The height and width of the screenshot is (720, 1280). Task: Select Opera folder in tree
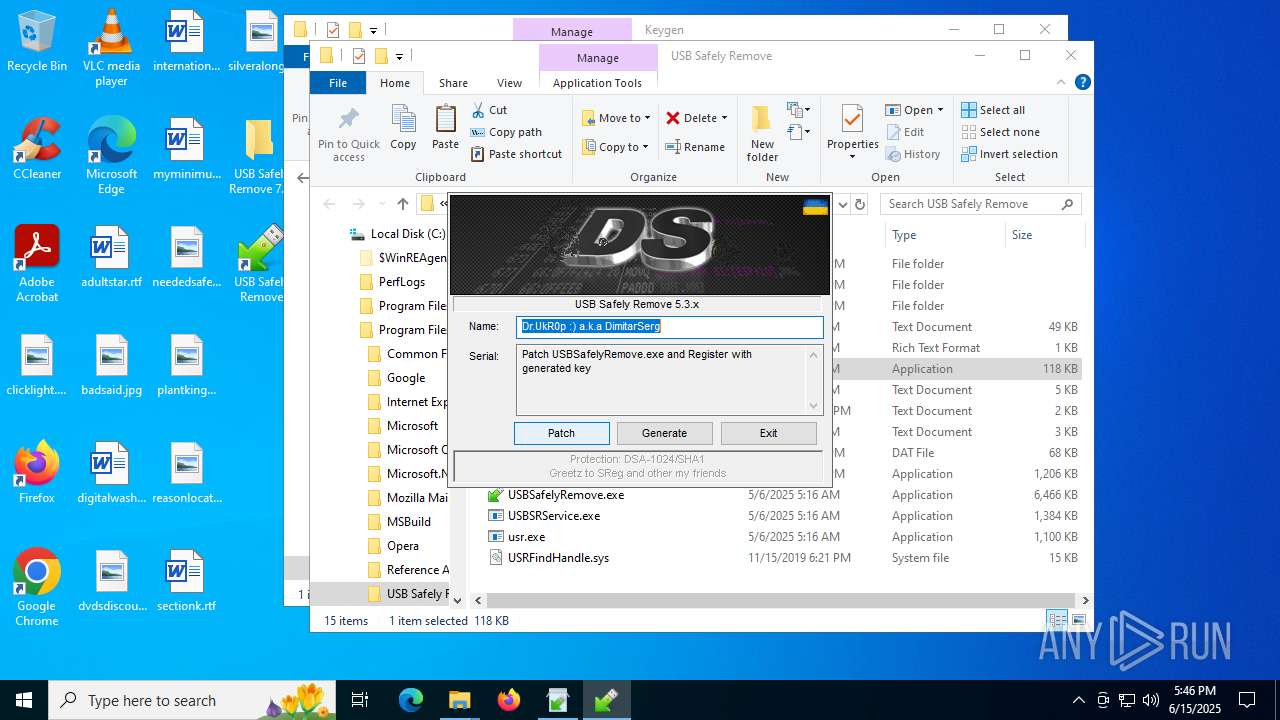pyautogui.click(x=403, y=546)
